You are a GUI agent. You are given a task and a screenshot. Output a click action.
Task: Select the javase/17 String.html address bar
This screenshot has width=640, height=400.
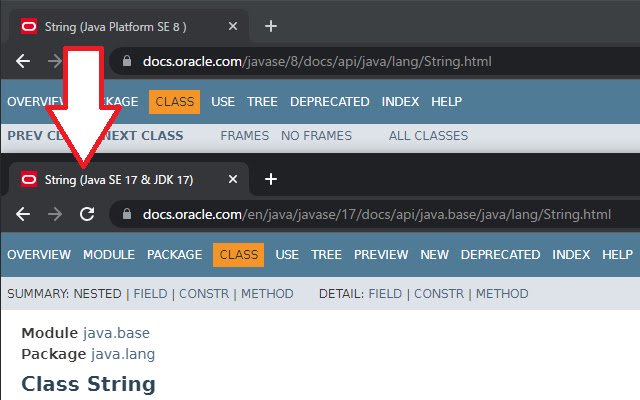click(377, 215)
